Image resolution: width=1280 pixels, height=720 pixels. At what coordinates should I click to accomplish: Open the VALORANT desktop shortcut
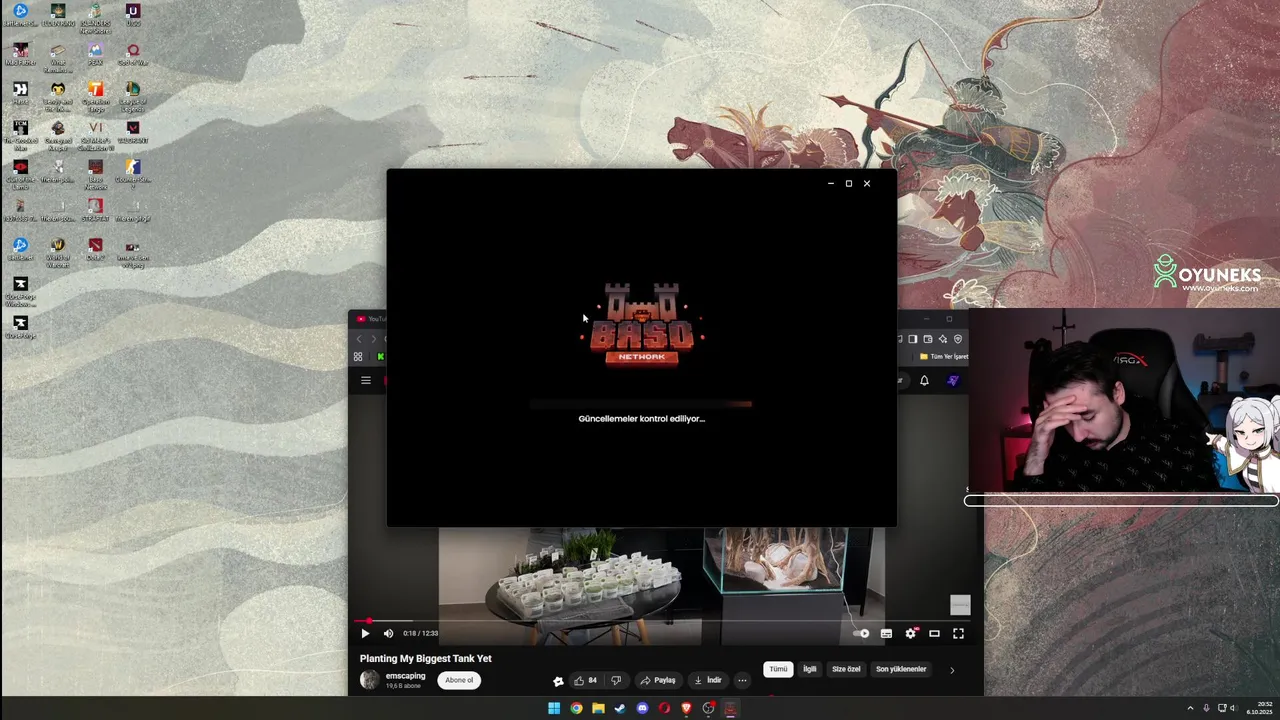click(x=133, y=132)
